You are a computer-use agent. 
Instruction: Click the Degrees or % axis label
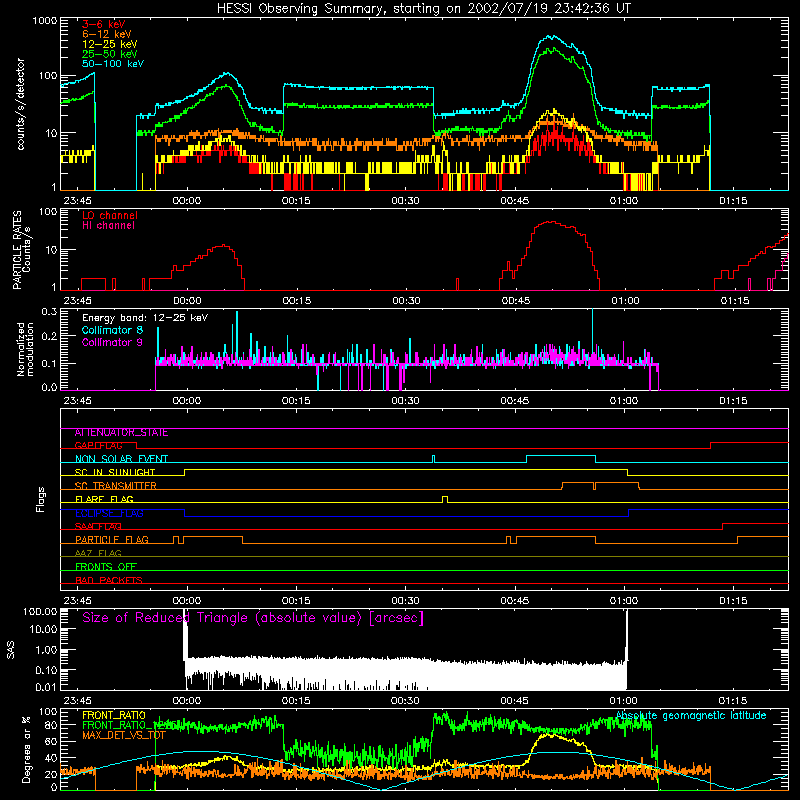tap(26, 750)
